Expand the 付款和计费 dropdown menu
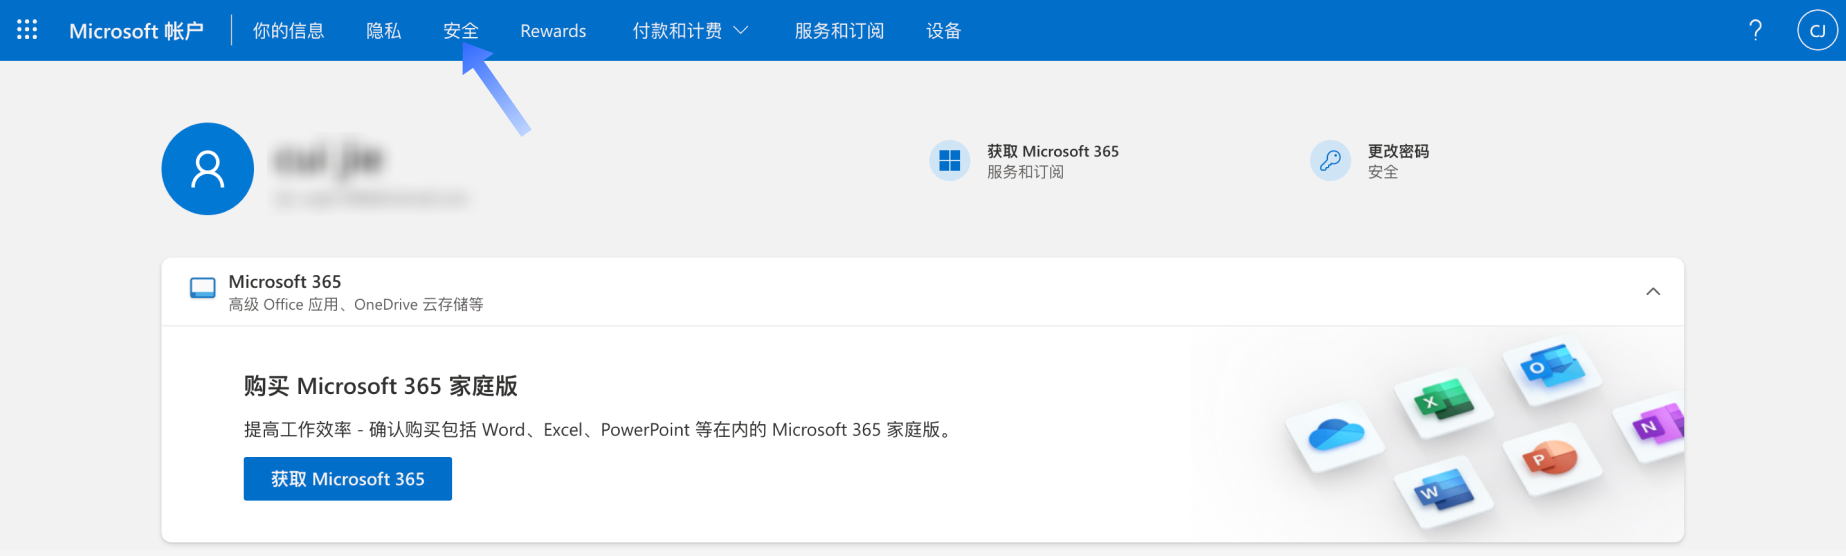The image size is (1846, 556). tap(690, 31)
